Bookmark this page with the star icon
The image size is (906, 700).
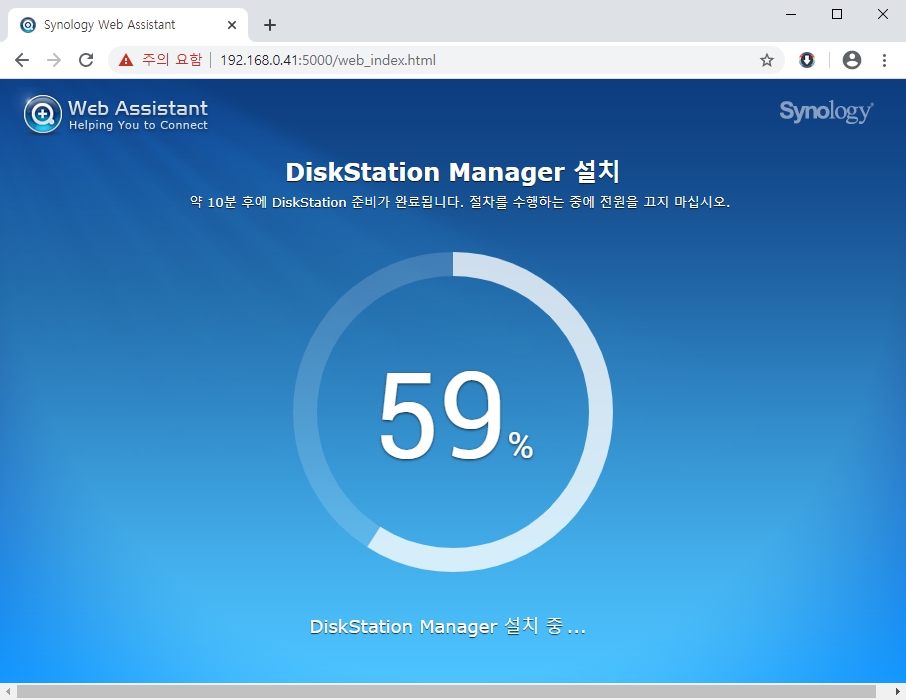click(767, 60)
